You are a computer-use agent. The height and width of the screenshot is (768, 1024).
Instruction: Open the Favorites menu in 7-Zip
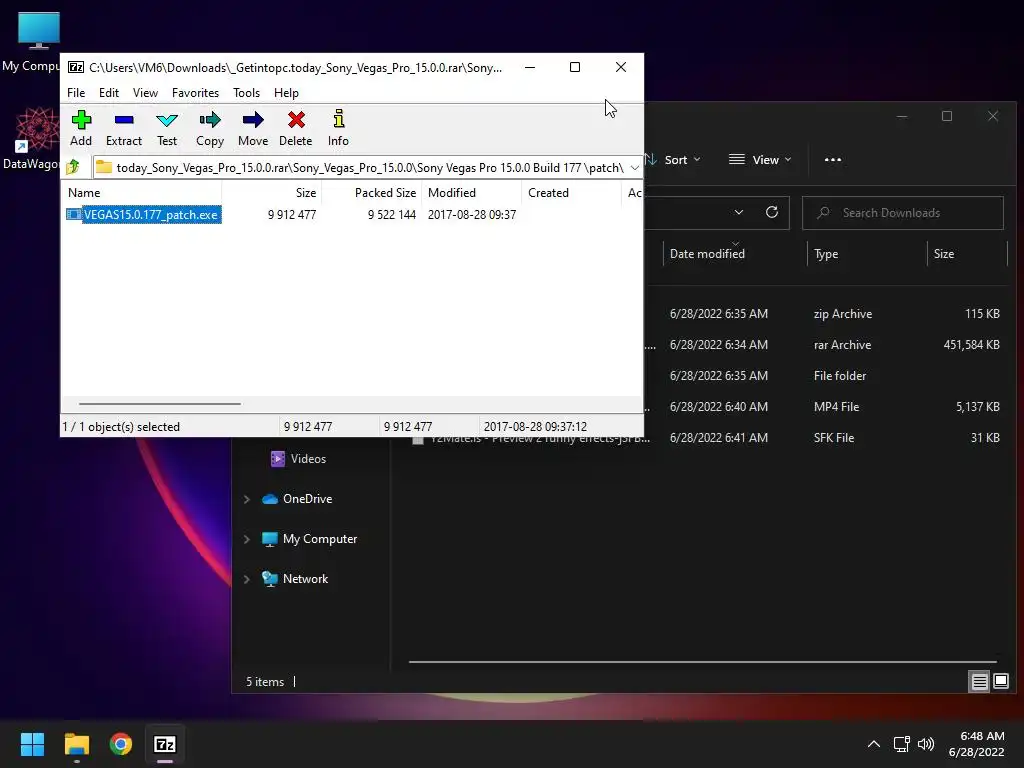[x=195, y=93]
